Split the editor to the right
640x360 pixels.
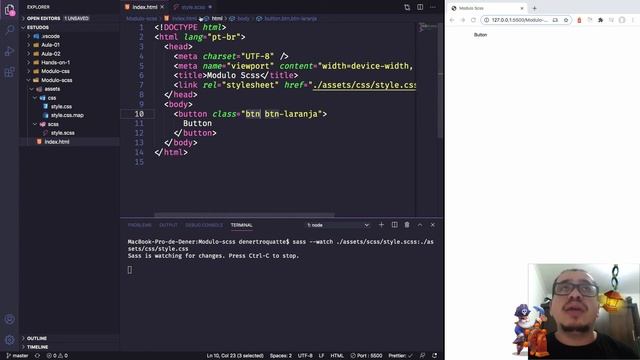pyautogui.click(x=420, y=7)
